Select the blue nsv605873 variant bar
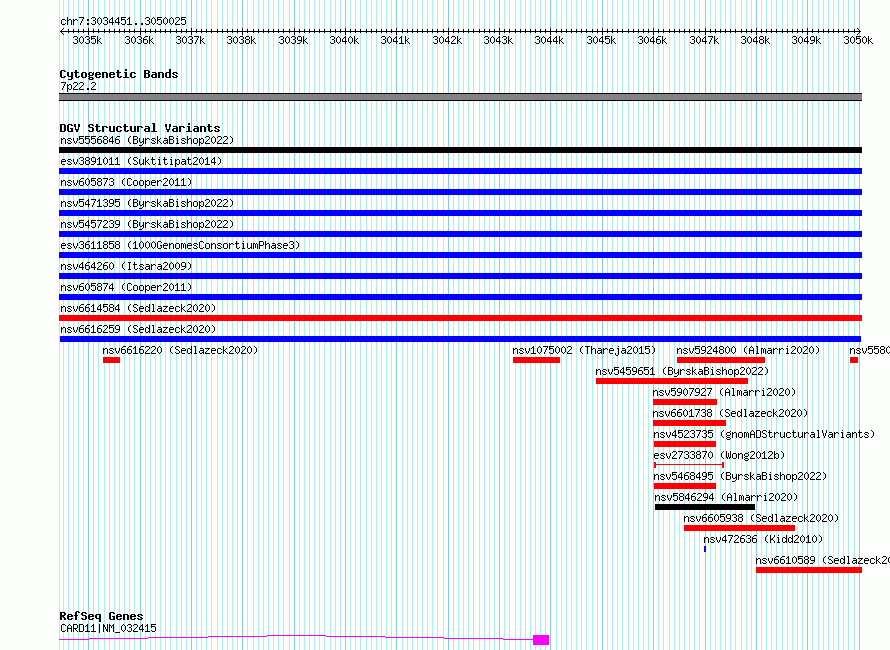The height and width of the screenshot is (650, 890). [460, 192]
